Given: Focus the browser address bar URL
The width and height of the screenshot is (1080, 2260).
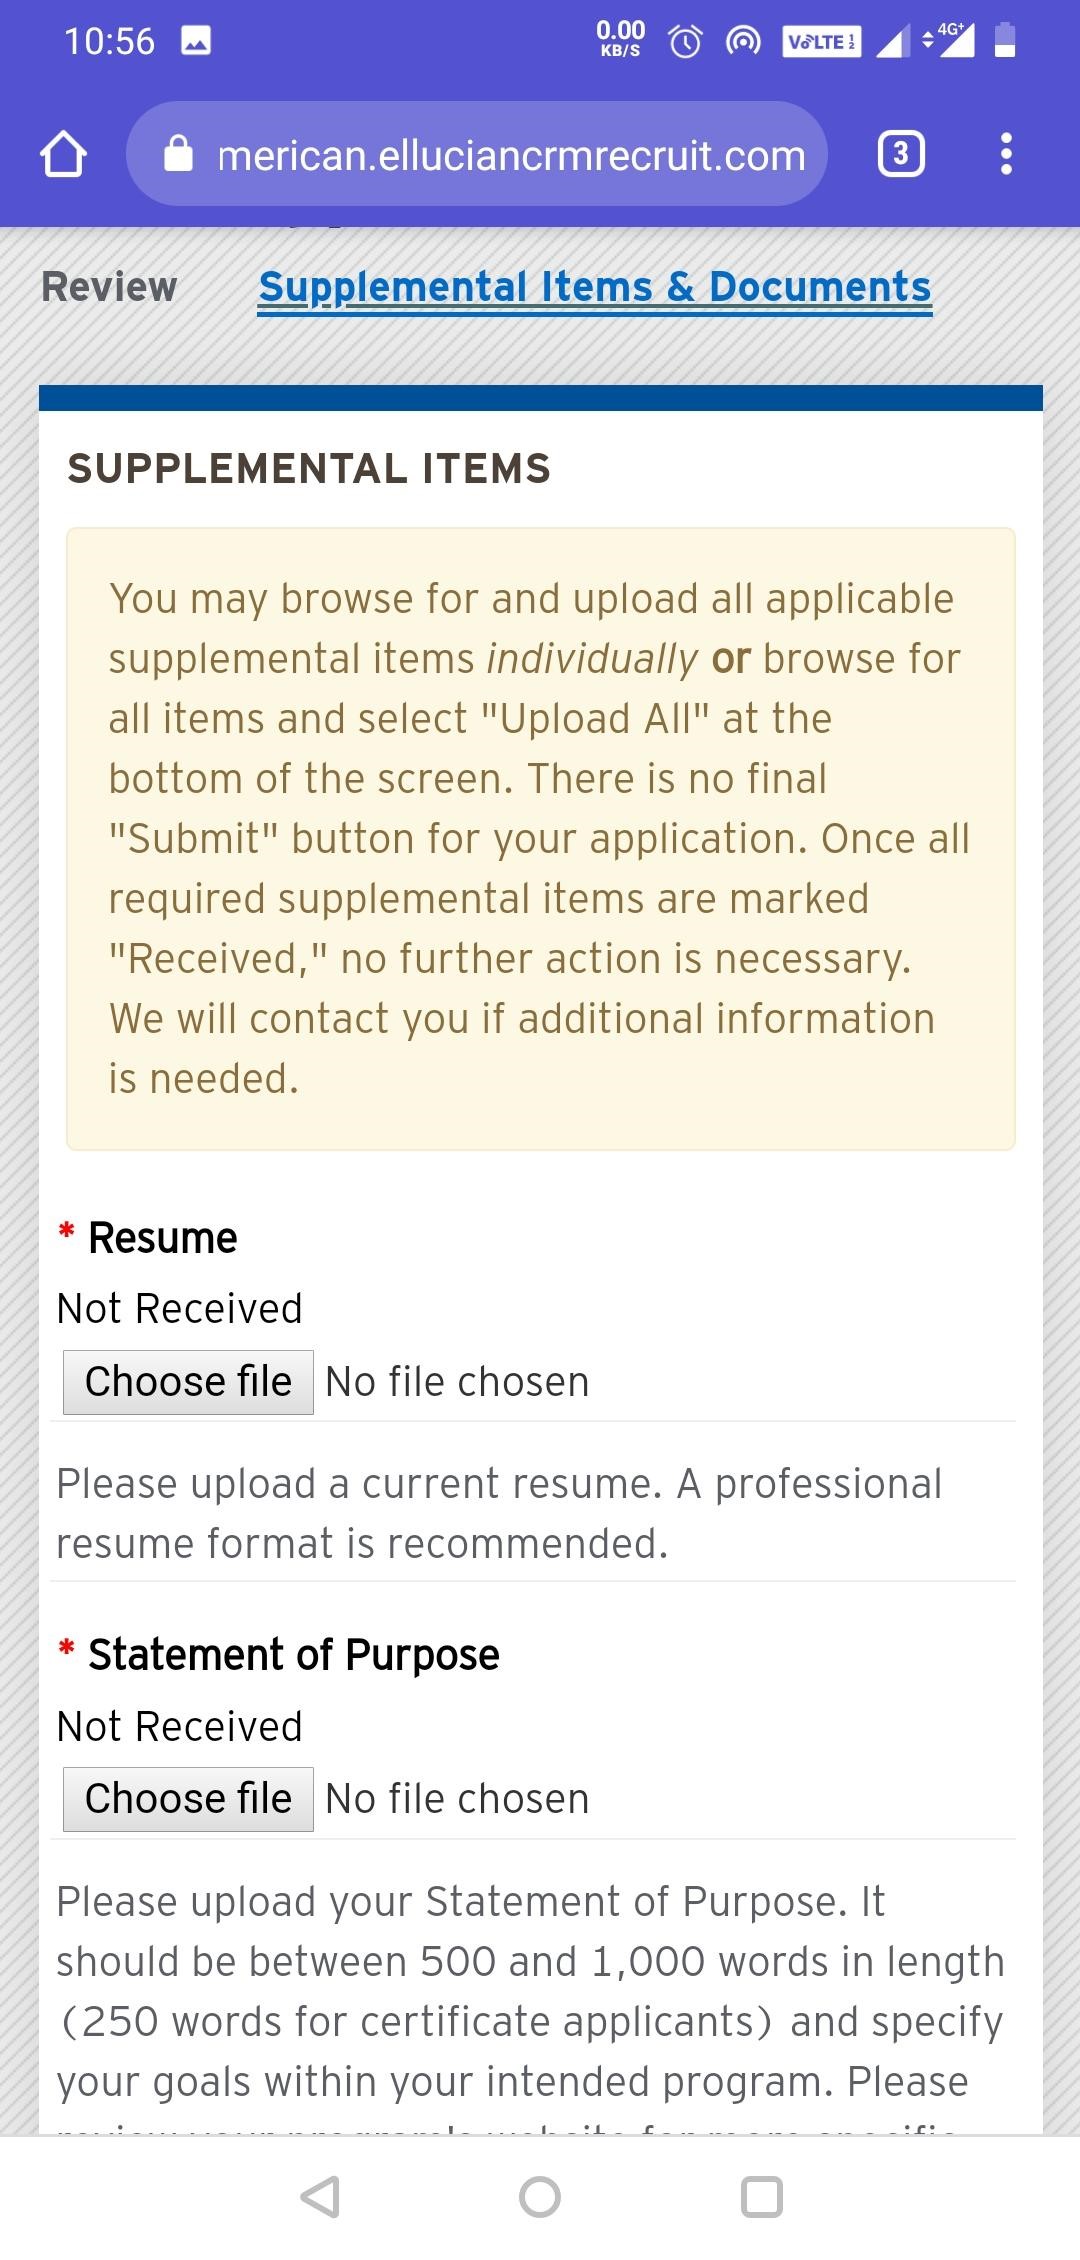Looking at the screenshot, I should 511,155.
